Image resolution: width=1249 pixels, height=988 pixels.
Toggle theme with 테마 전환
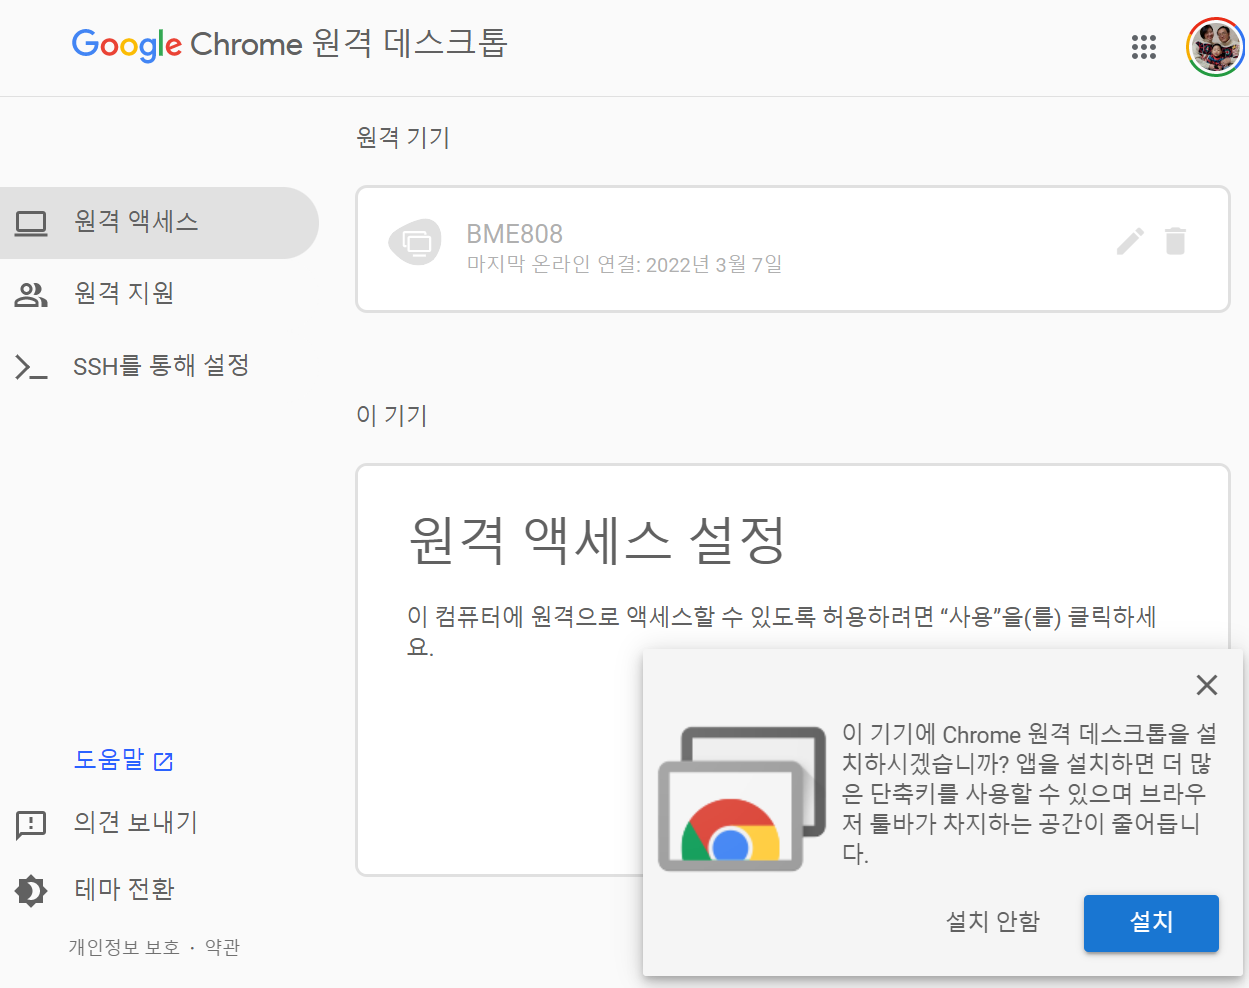pos(124,889)
